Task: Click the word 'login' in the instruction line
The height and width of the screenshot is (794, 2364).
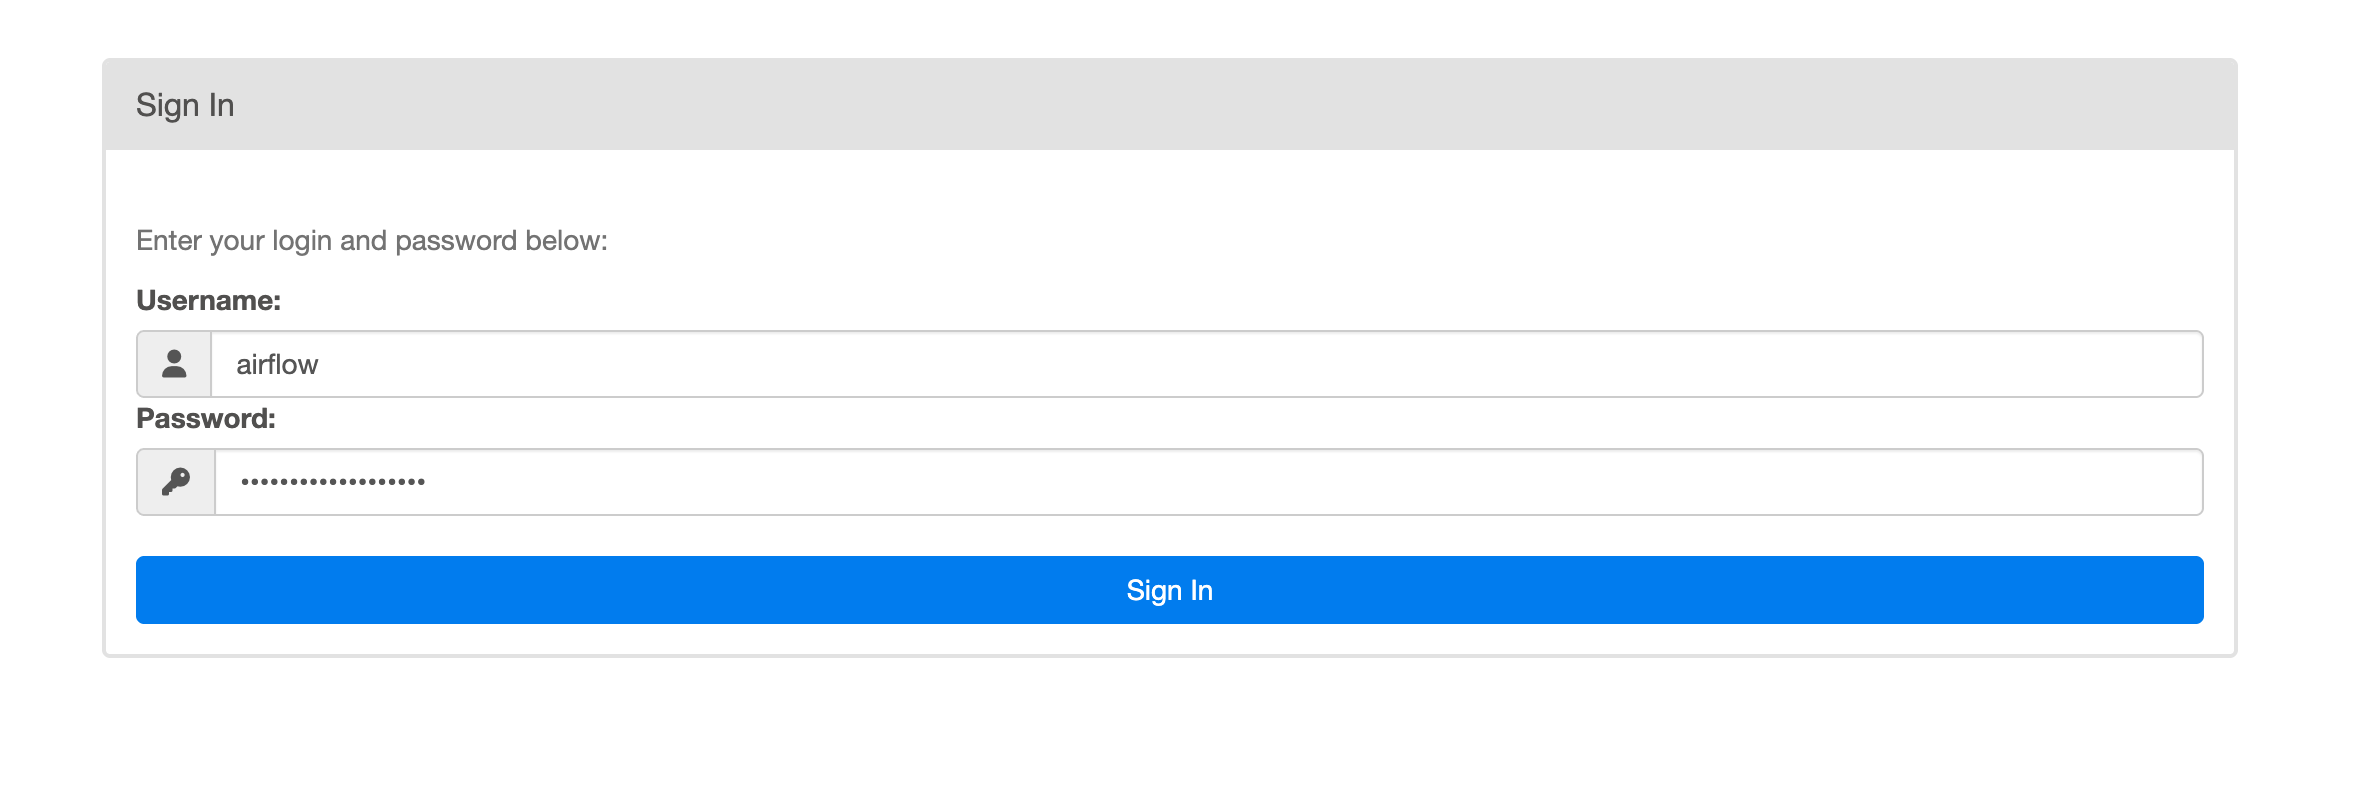Action: pyautogui.click(x=302, y=242)
